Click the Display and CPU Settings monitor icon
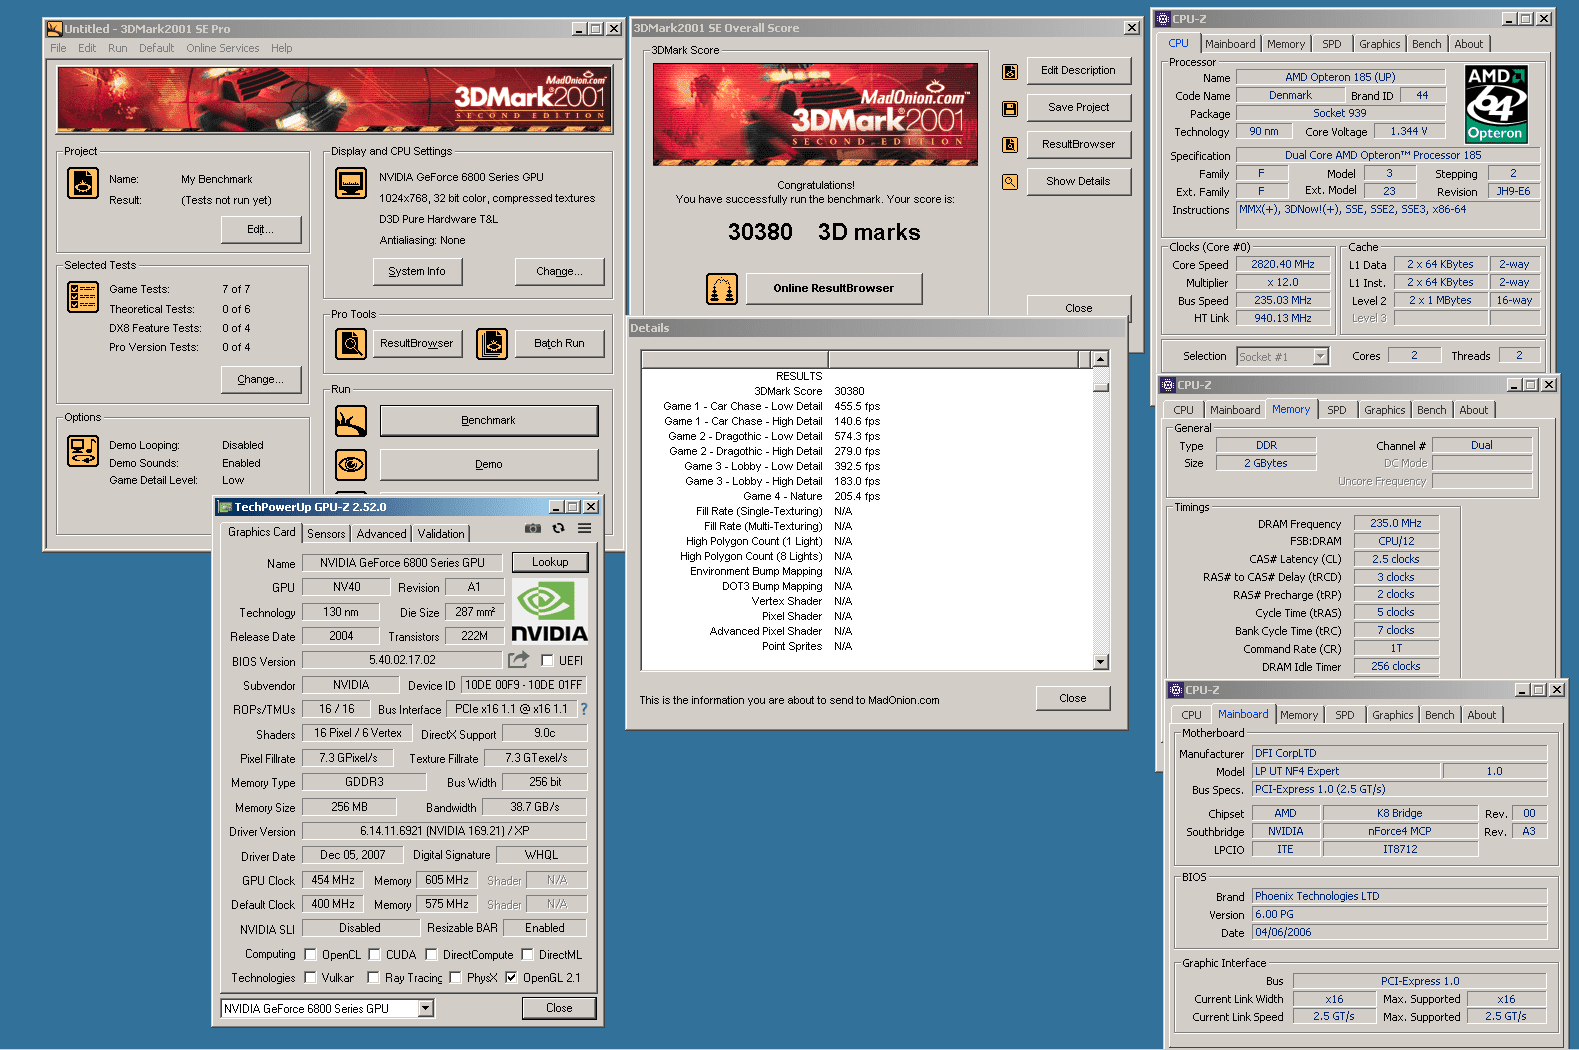1579x1050 pixels. point(351,183)
